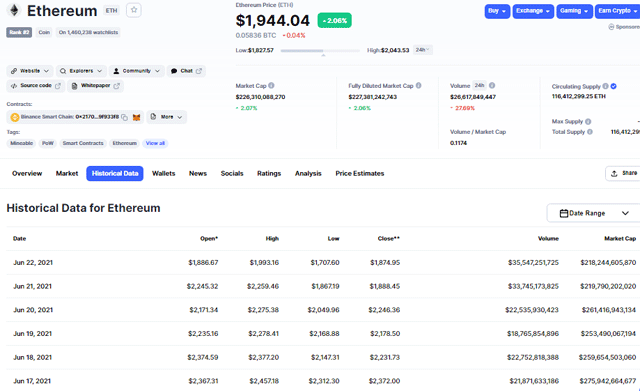The height and width of the screenshot is (391, 640).
Task: Click the Total Supply info icon
Action: point(590,132)
